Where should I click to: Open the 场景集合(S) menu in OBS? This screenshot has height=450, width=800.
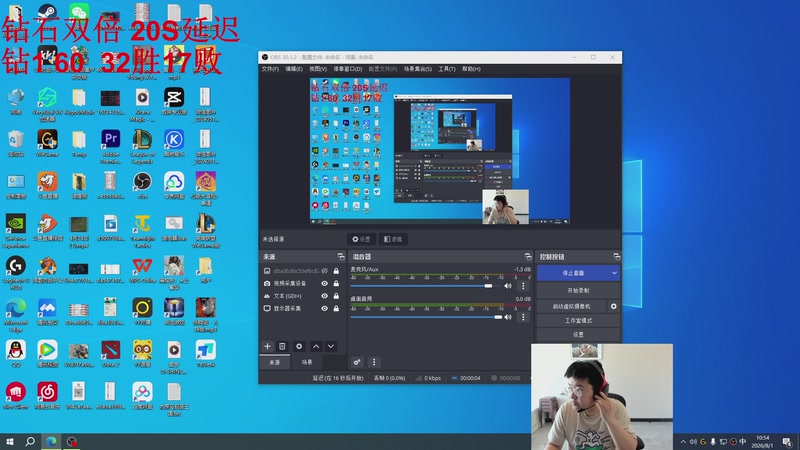pyautogui.click(x=418, y=69)
